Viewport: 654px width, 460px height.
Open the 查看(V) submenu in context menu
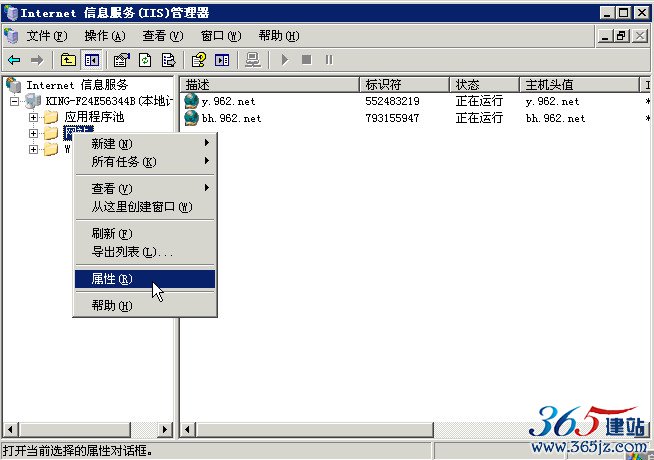pyautogui.click(x=145, y=189)
